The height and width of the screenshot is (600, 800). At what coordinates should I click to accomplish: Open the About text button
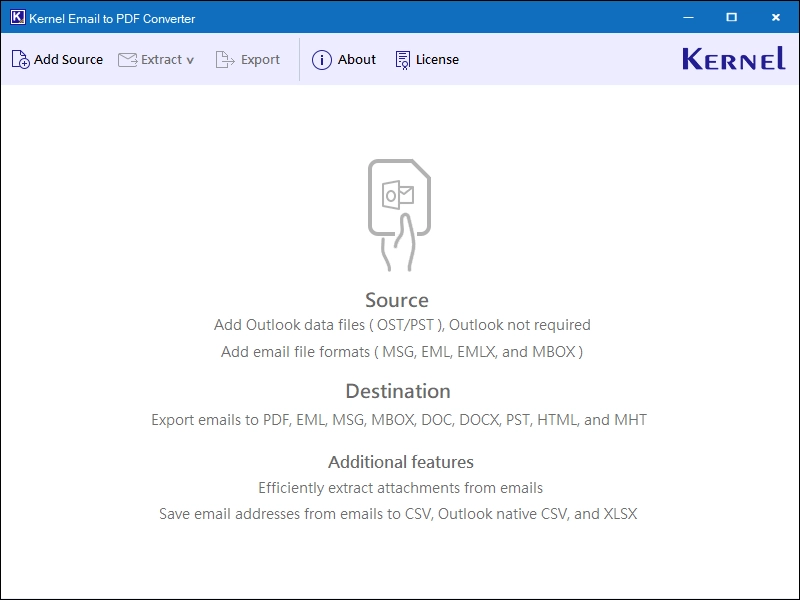pos(357,60)
